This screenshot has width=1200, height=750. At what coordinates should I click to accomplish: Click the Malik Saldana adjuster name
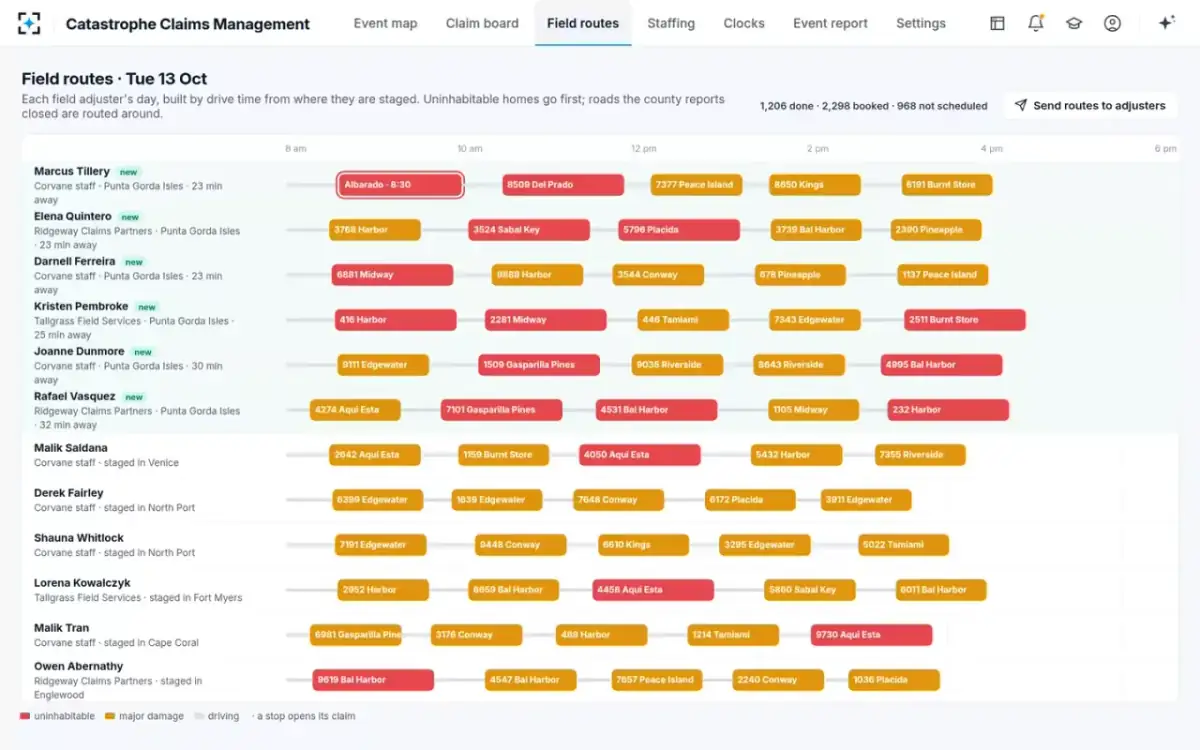tap(71, 448)
